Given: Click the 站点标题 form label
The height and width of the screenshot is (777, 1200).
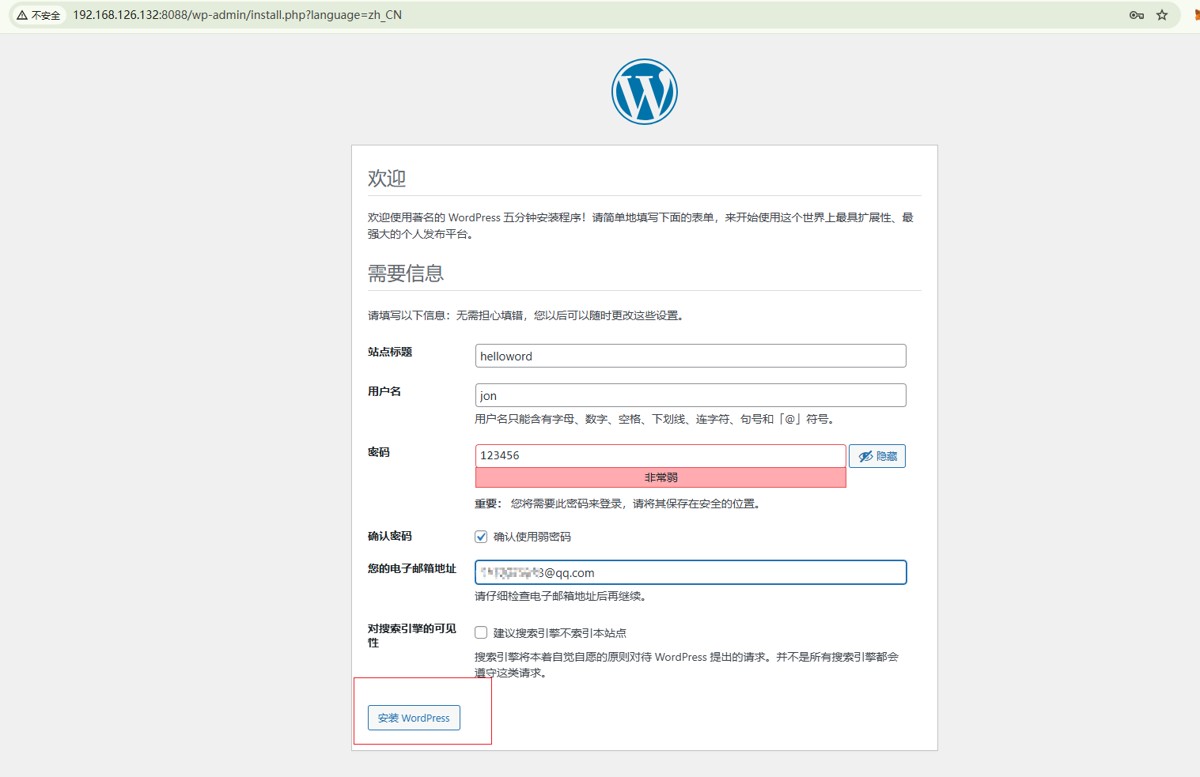Looking at the screenshot, I should 390,352.
